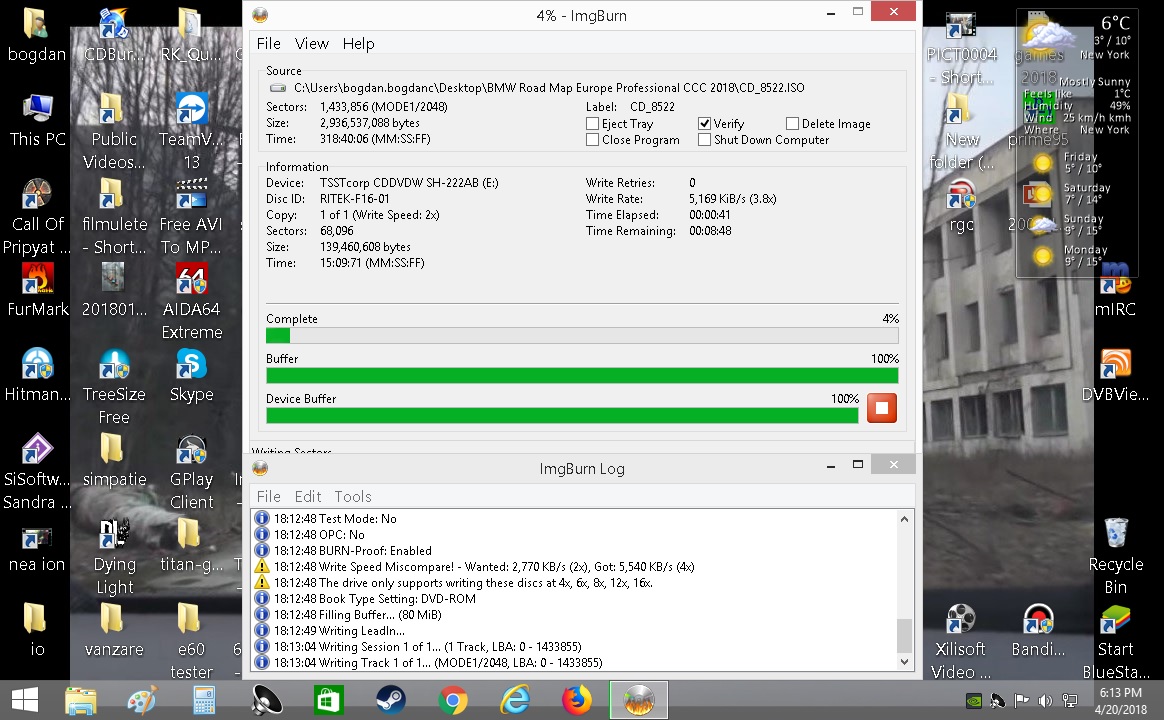Click the log scrollbar down arrow
The width and height of the screenshot is (1164, 720).
pyautogui.click(x=904, y=661)
